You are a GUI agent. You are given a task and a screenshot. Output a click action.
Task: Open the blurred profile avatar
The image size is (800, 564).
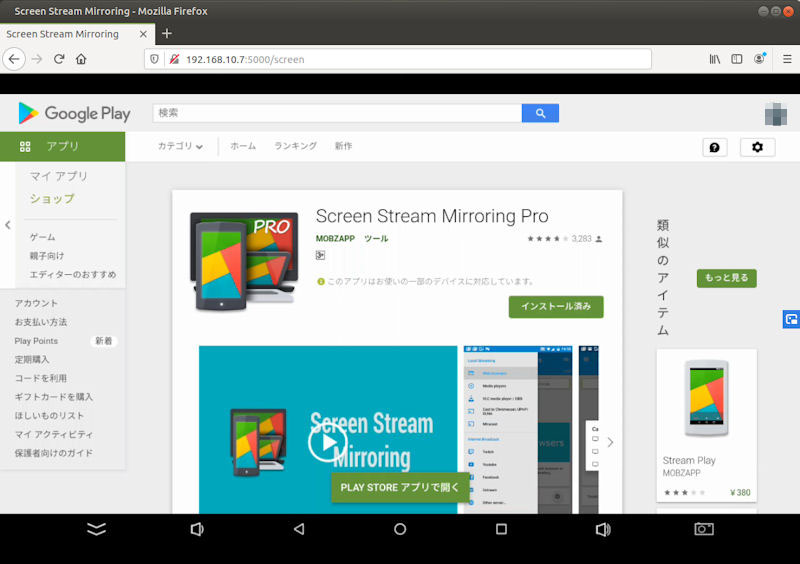tap(776, 114)
